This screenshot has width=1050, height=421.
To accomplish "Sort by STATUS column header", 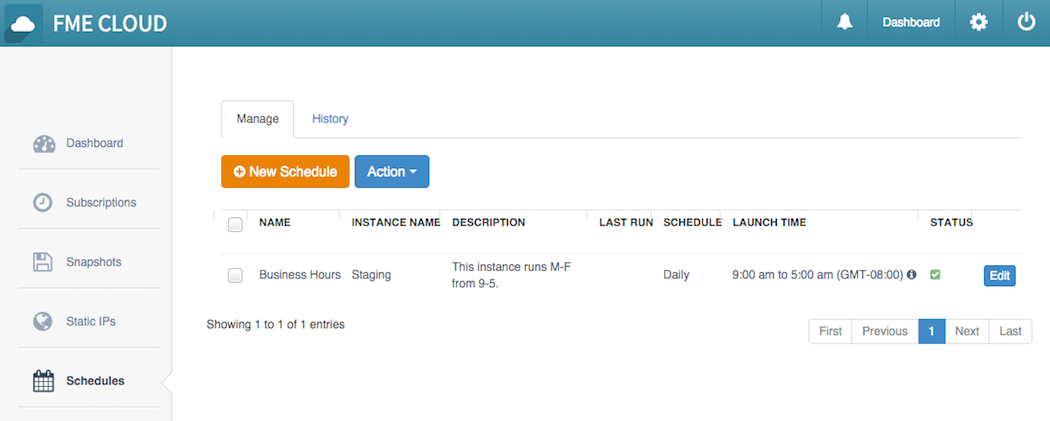I will pyautogui.click(x=951, y=222).
